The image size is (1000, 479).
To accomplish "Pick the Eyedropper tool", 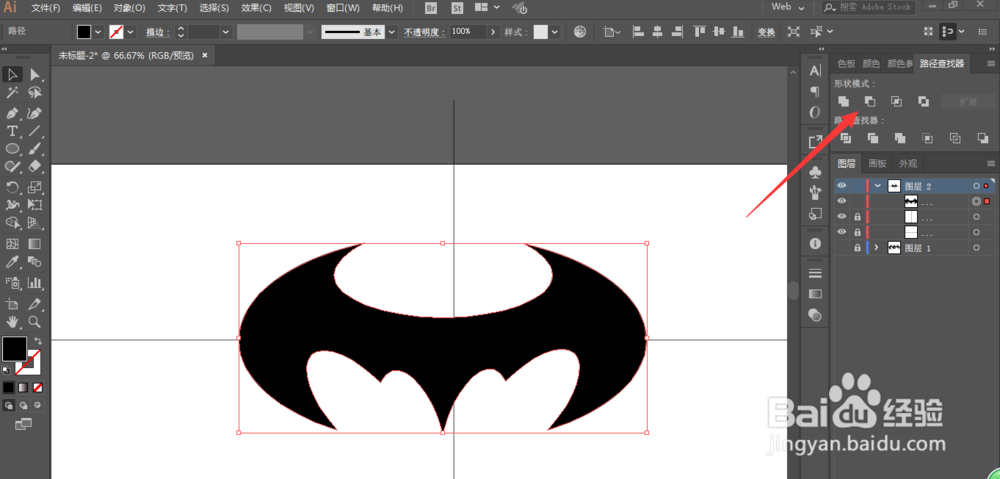I will [x=12, y=262].
